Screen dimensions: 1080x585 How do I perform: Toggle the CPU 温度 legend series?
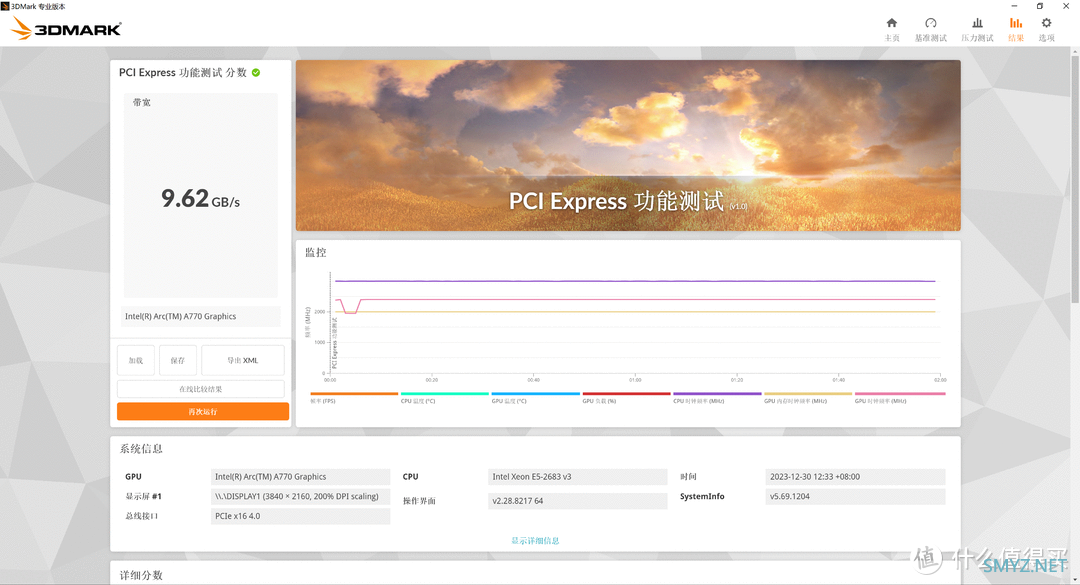(444, 397)
